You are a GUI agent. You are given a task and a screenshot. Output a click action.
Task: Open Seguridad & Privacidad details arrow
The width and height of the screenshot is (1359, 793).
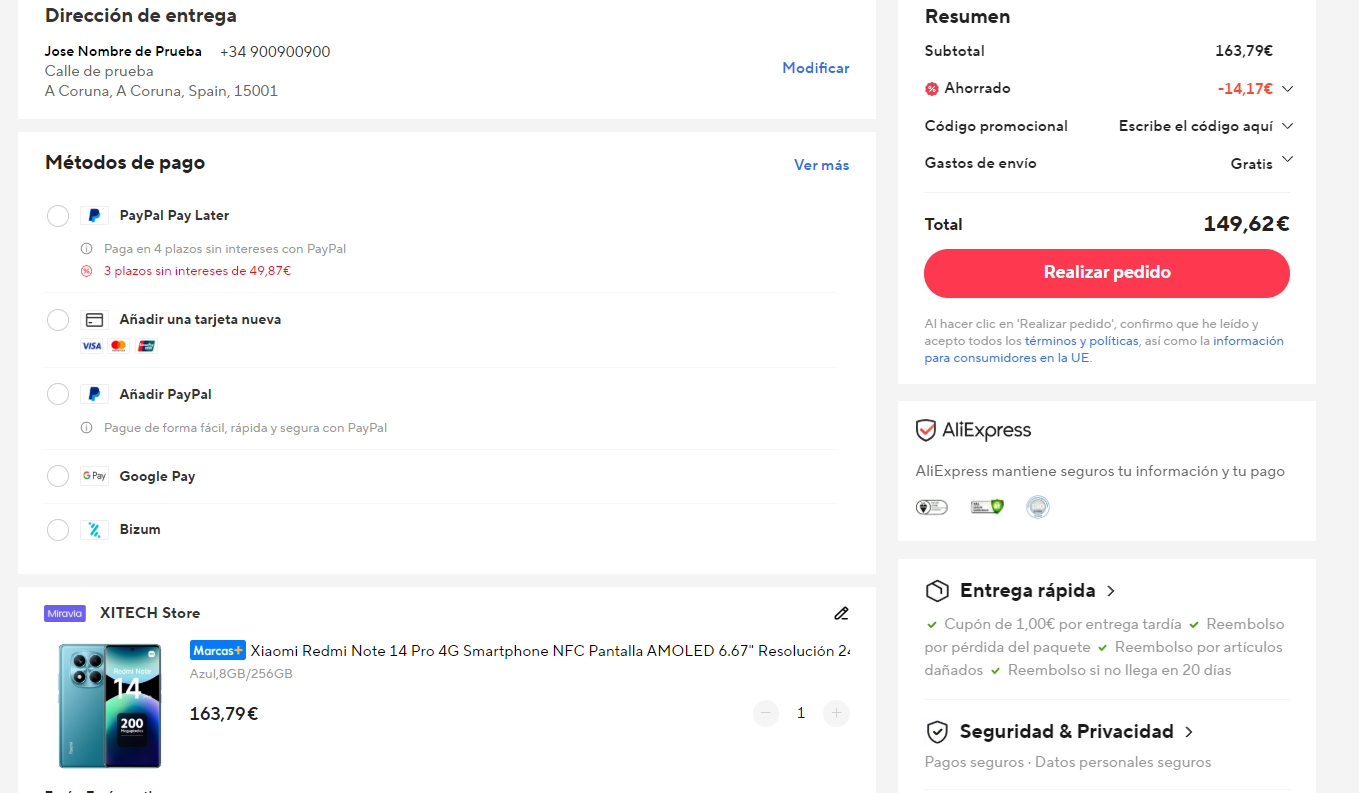(x=1189, y=732)
